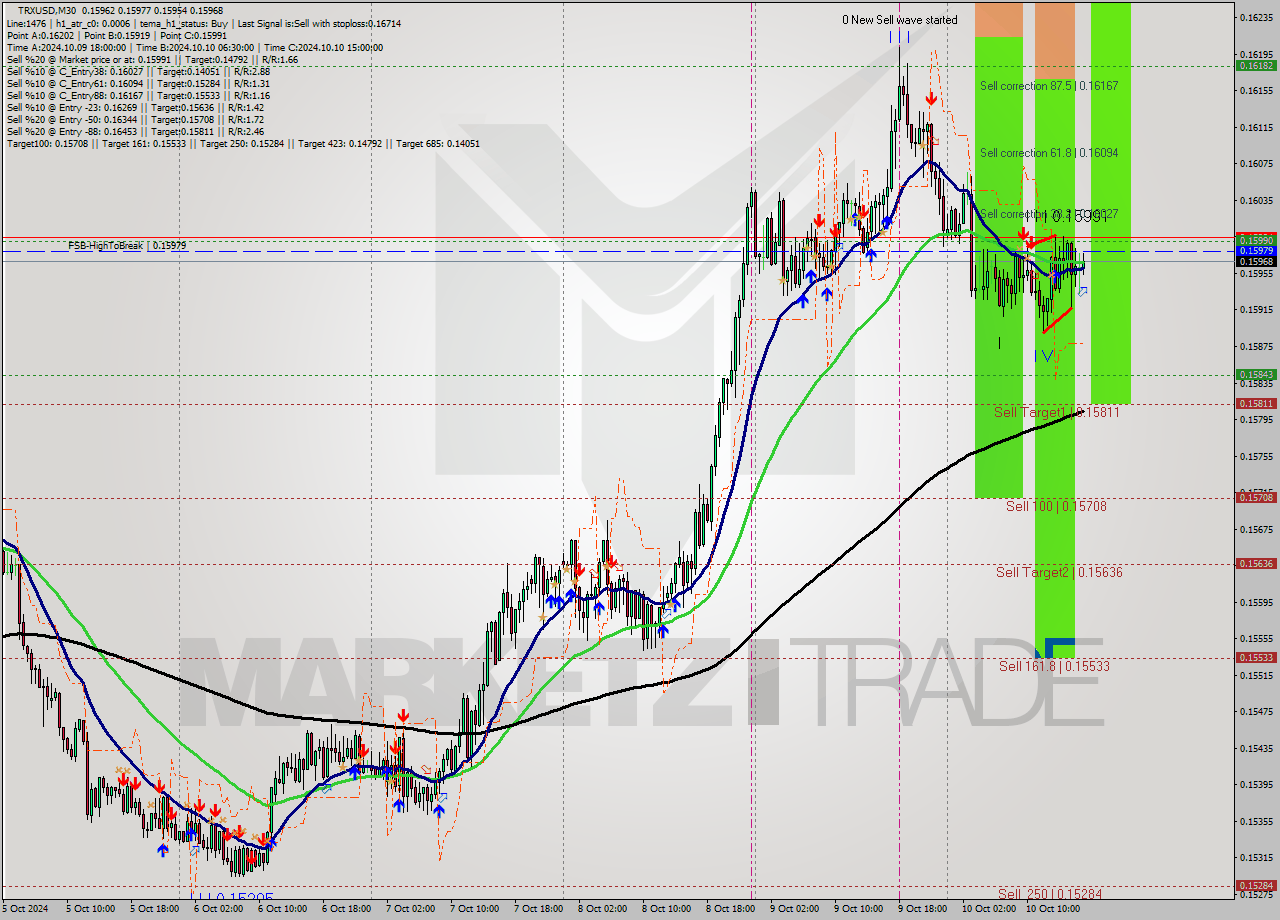The image size is (1280, 920).
Task: Click '6 Oct 10:00' on time axis
Action: [x=282, y=909]
